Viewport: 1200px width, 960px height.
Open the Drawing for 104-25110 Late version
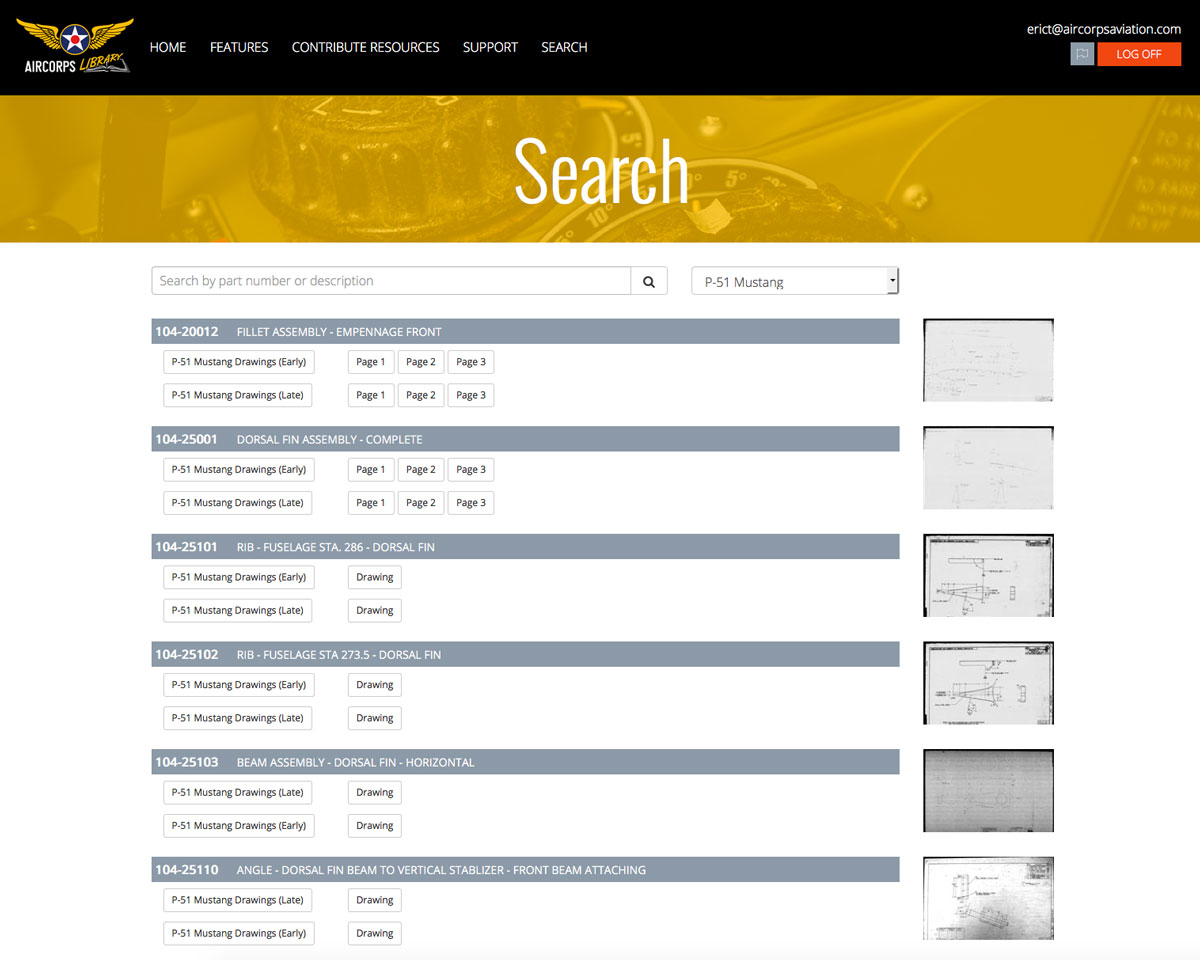374,899
